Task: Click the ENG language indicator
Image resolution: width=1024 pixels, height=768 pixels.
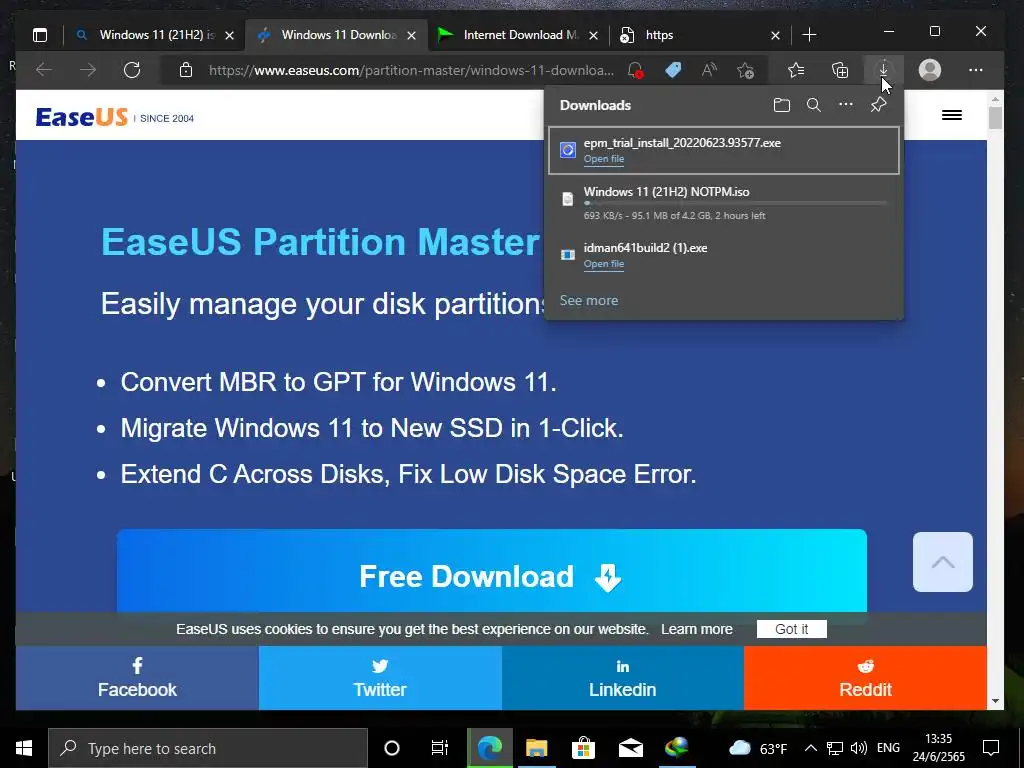Action: [x=888, y=748]
